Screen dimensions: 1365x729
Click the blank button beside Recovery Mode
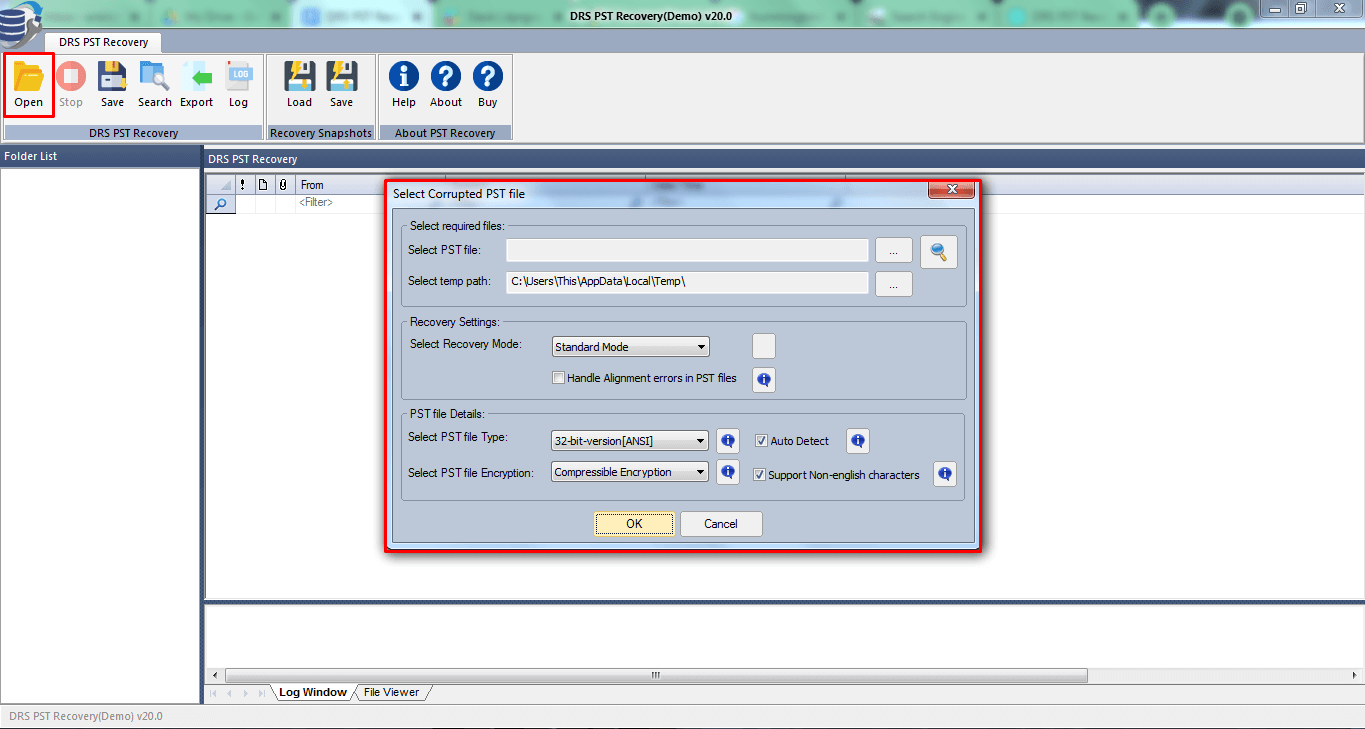coord(764,346)
